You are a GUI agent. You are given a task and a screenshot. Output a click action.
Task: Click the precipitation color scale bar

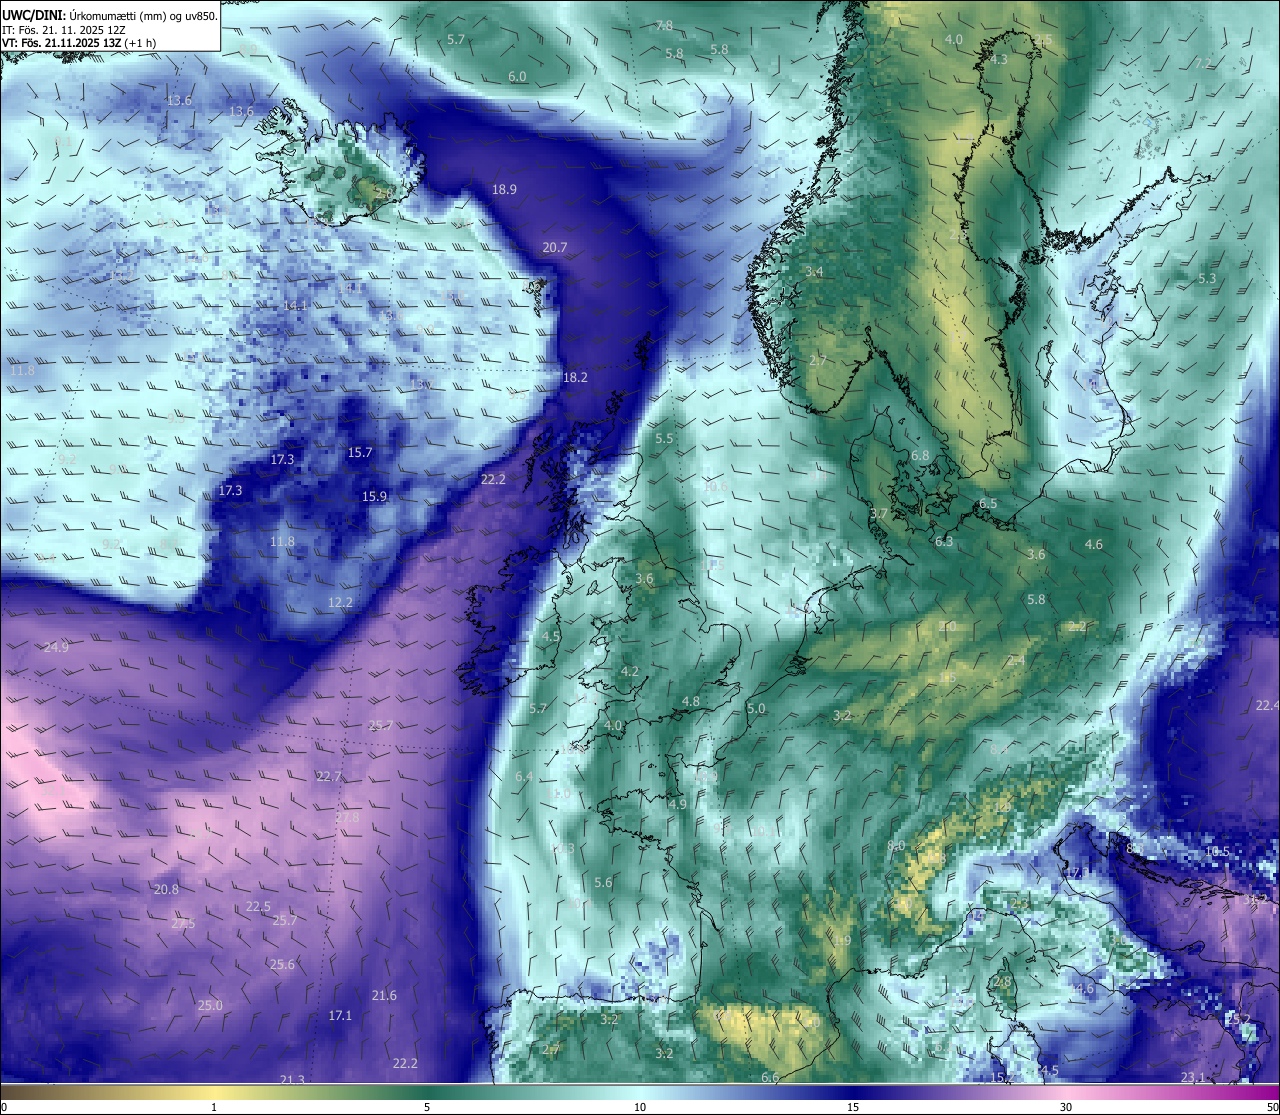(640, 1091)
